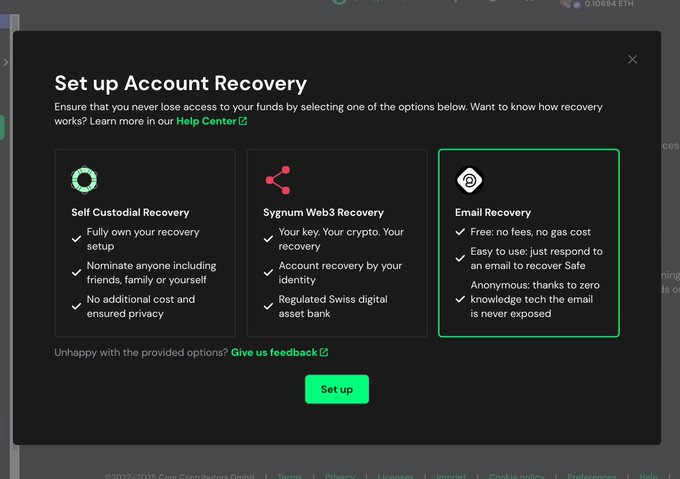The height and width of the screenshot is (479, 680).
Task: Click the Email Recovery logo icon
Action: (469, 180)
